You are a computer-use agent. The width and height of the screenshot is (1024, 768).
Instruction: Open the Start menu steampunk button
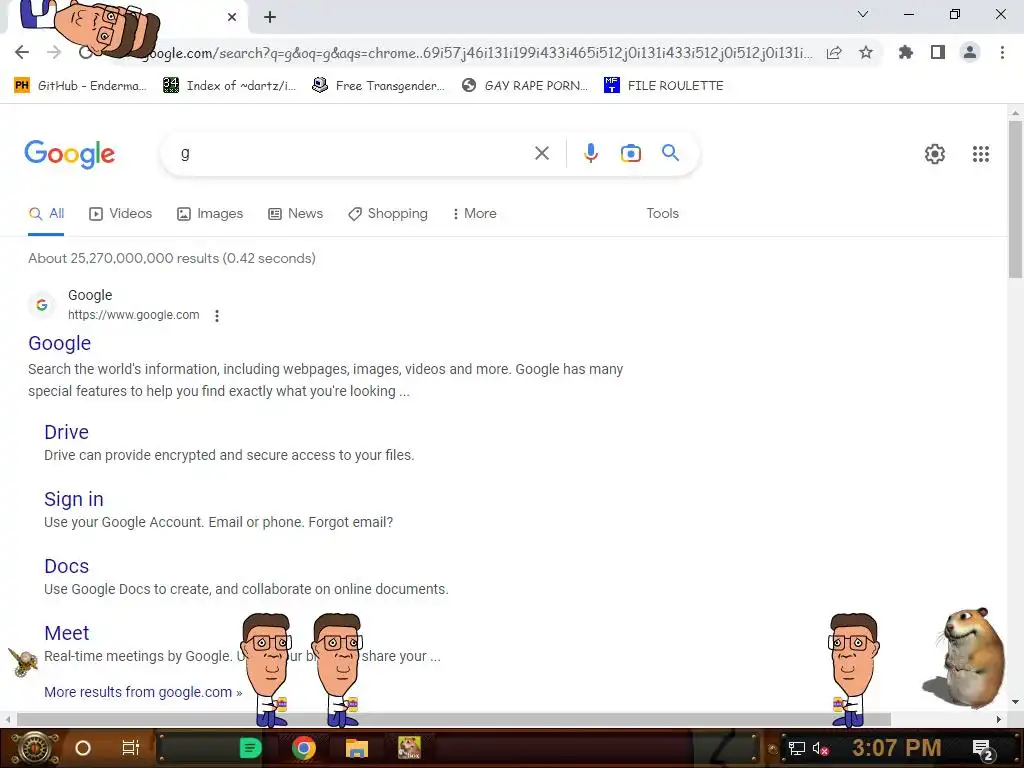(34, 748)
